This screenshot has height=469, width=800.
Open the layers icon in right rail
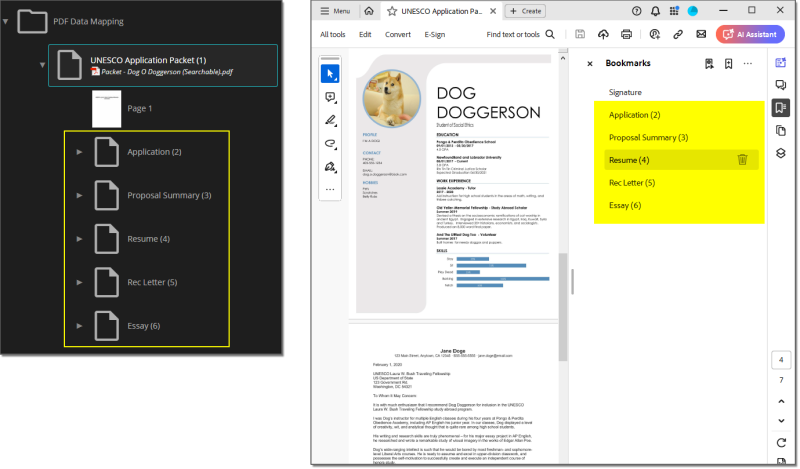781,153
